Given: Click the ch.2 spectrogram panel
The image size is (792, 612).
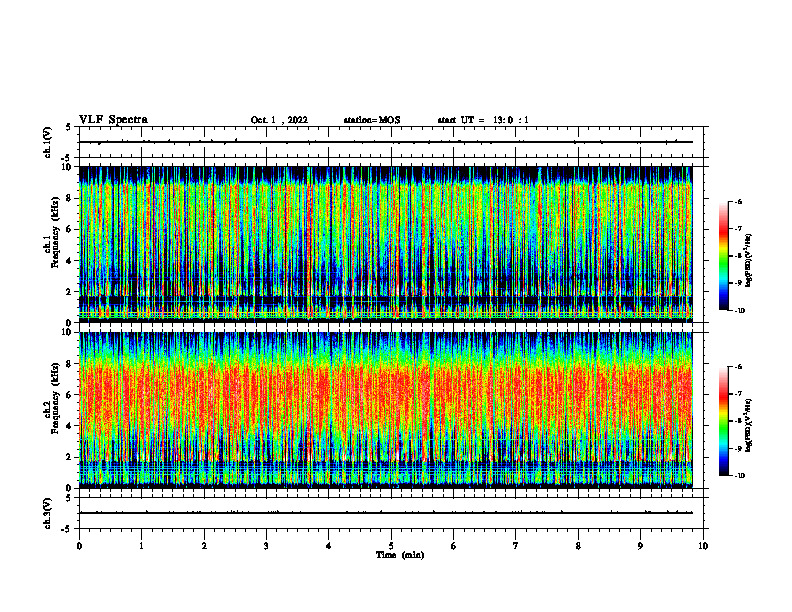Looking at the screenshot, I should [386, 410].
